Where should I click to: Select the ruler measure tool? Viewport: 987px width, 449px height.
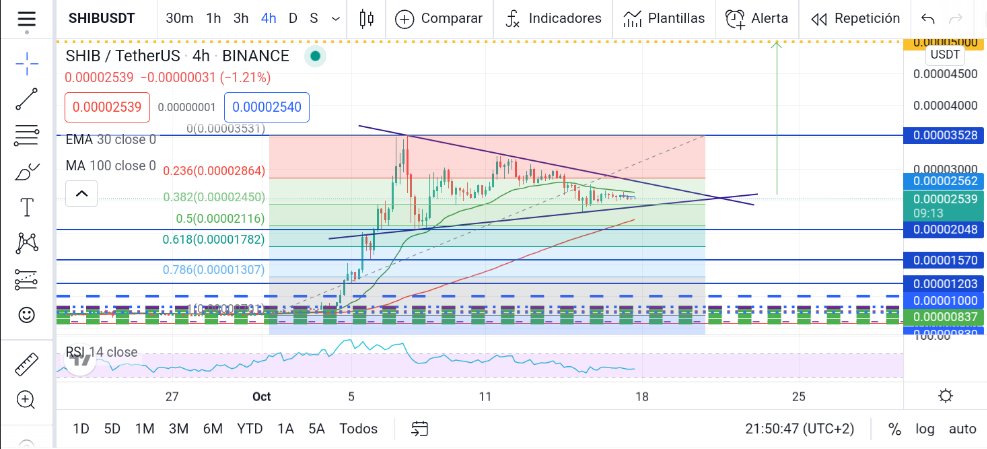pos(26,363)
